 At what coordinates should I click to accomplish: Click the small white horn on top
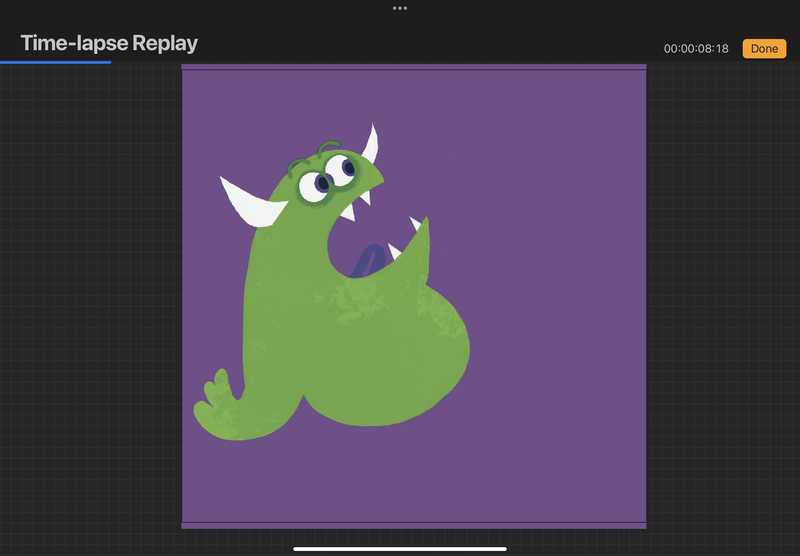click(371, 143)
